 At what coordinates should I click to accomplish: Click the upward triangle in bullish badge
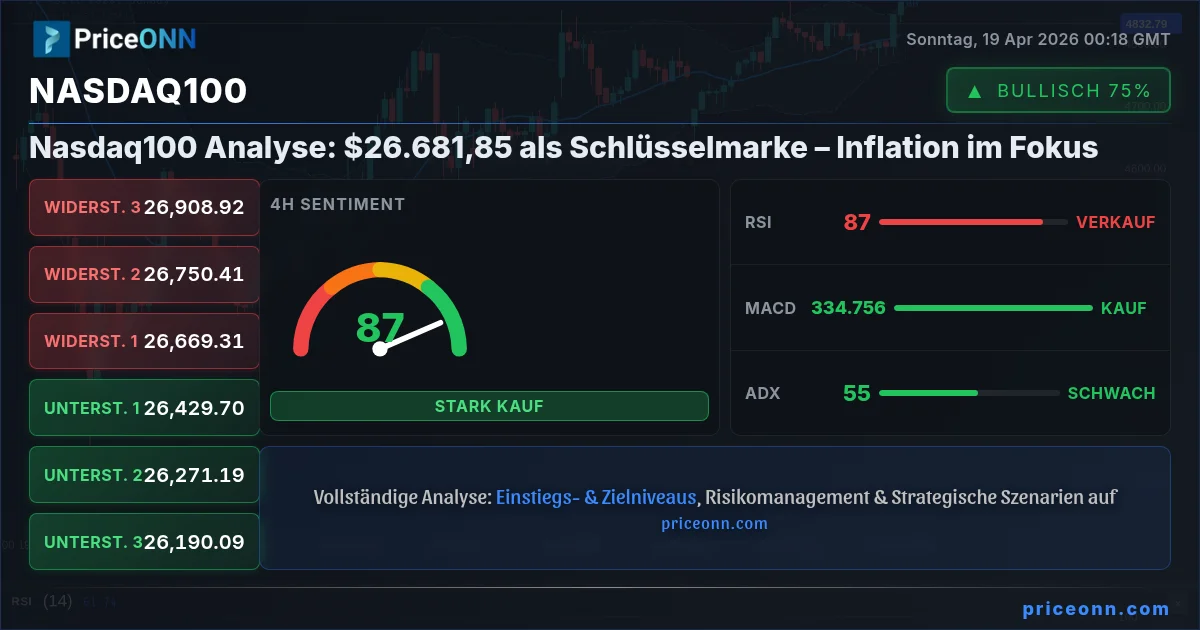[974, 91]
